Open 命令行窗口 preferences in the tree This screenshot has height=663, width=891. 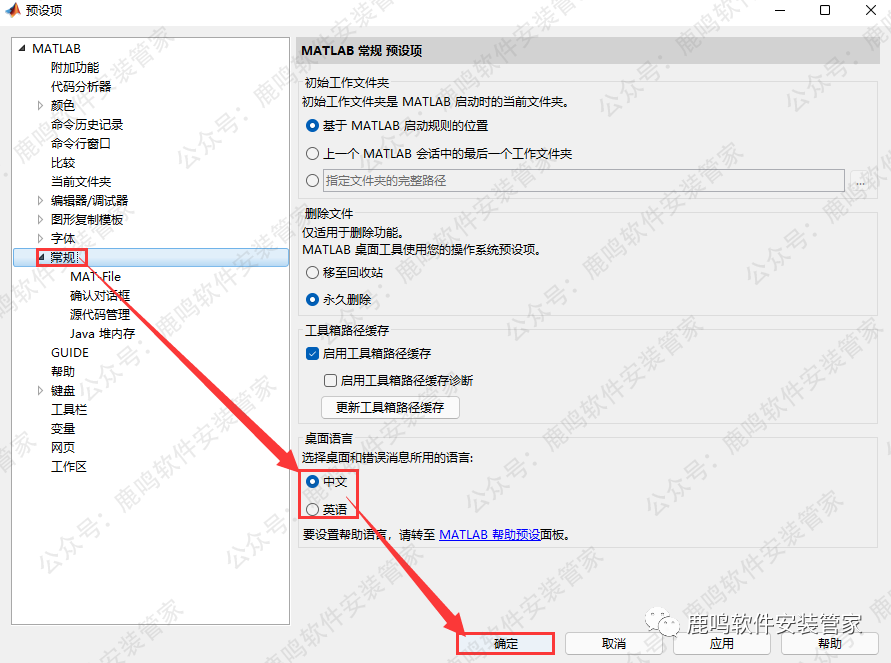[x=81, y=143]
